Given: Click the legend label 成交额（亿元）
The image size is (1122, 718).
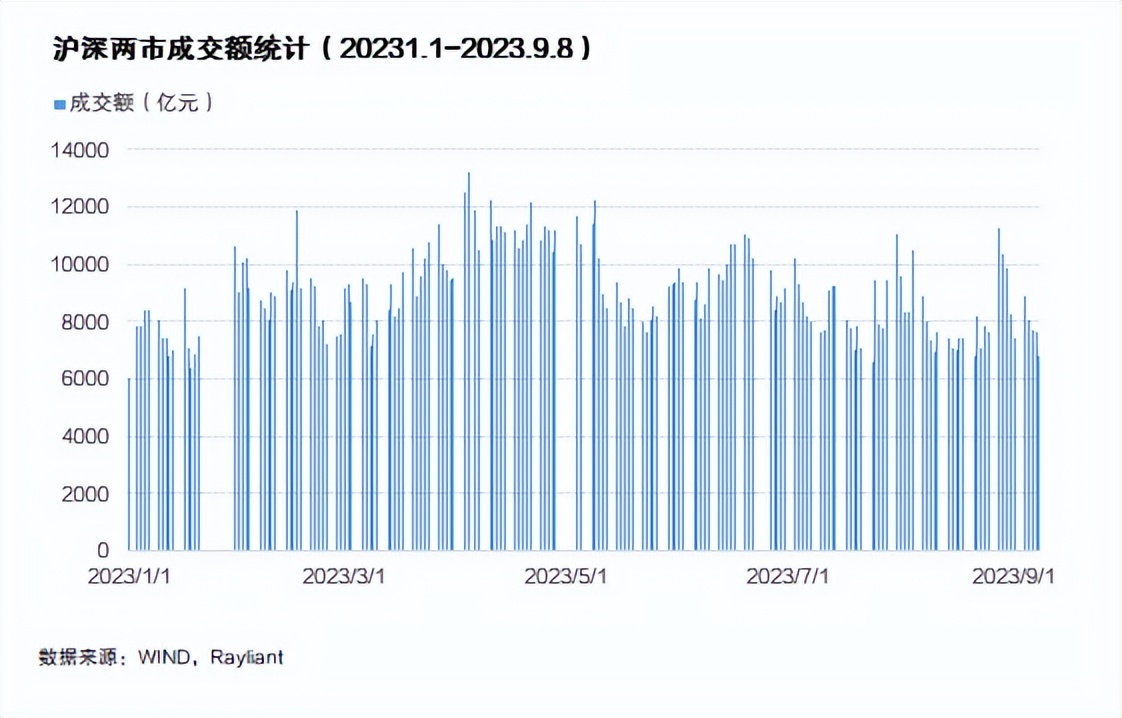Looking at the screenshot, I should pos(141,103).
